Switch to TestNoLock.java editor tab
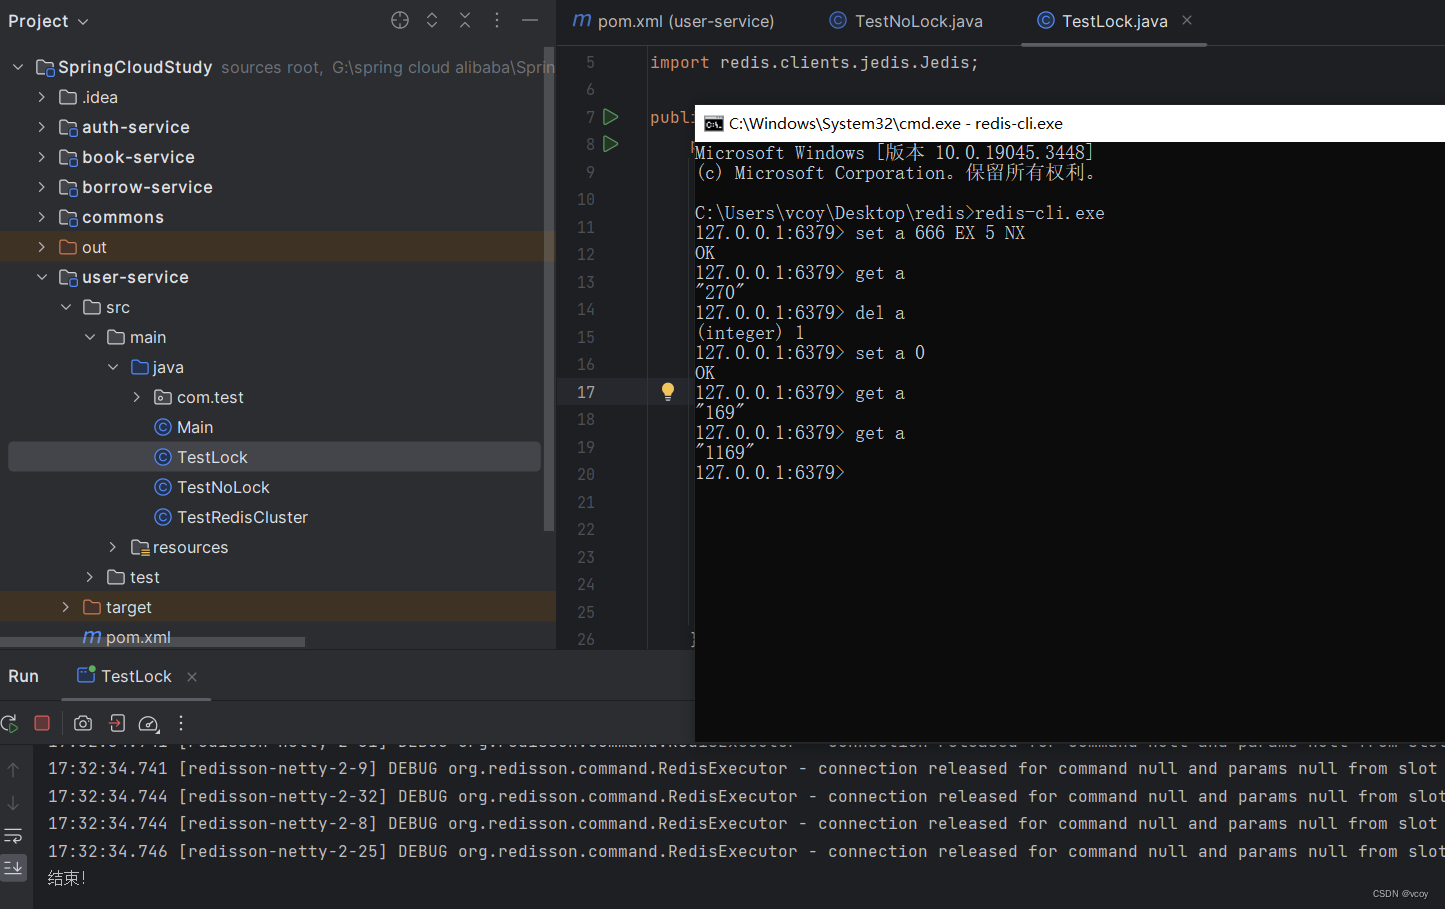 coord(906,21)
